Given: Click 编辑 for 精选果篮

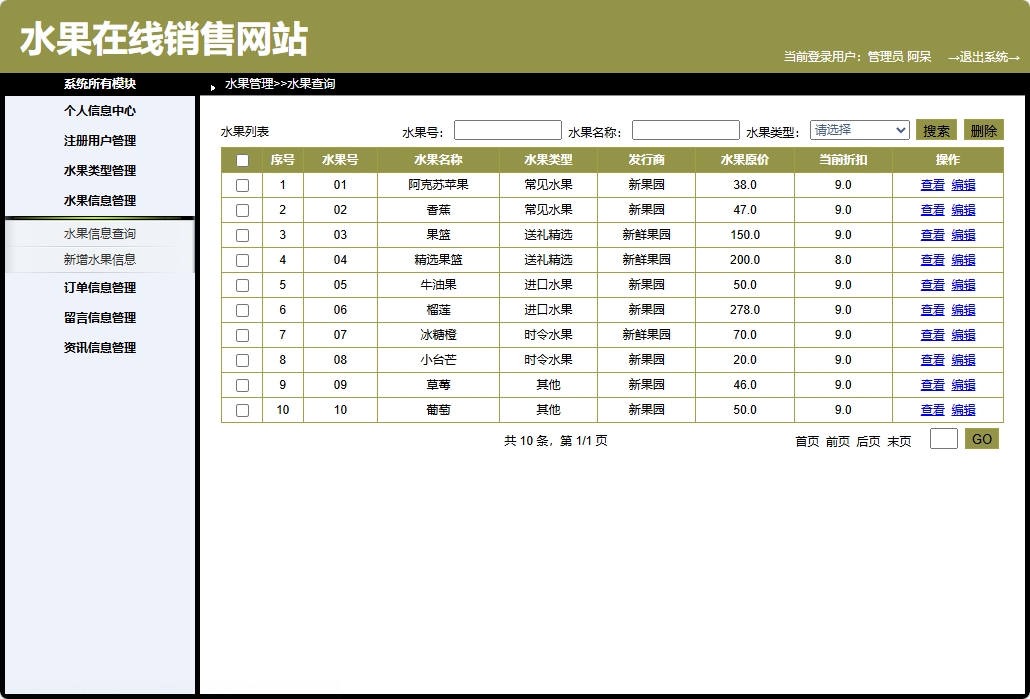Looking at the screenshot, I should tap(963, 260).
